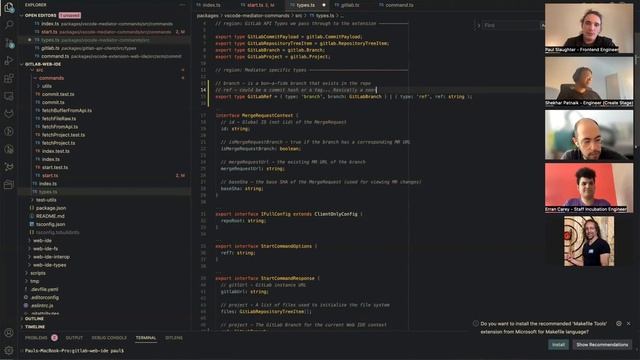
Task: Open fetchFileRaw.ts in file tree
Action: (59, 119)
